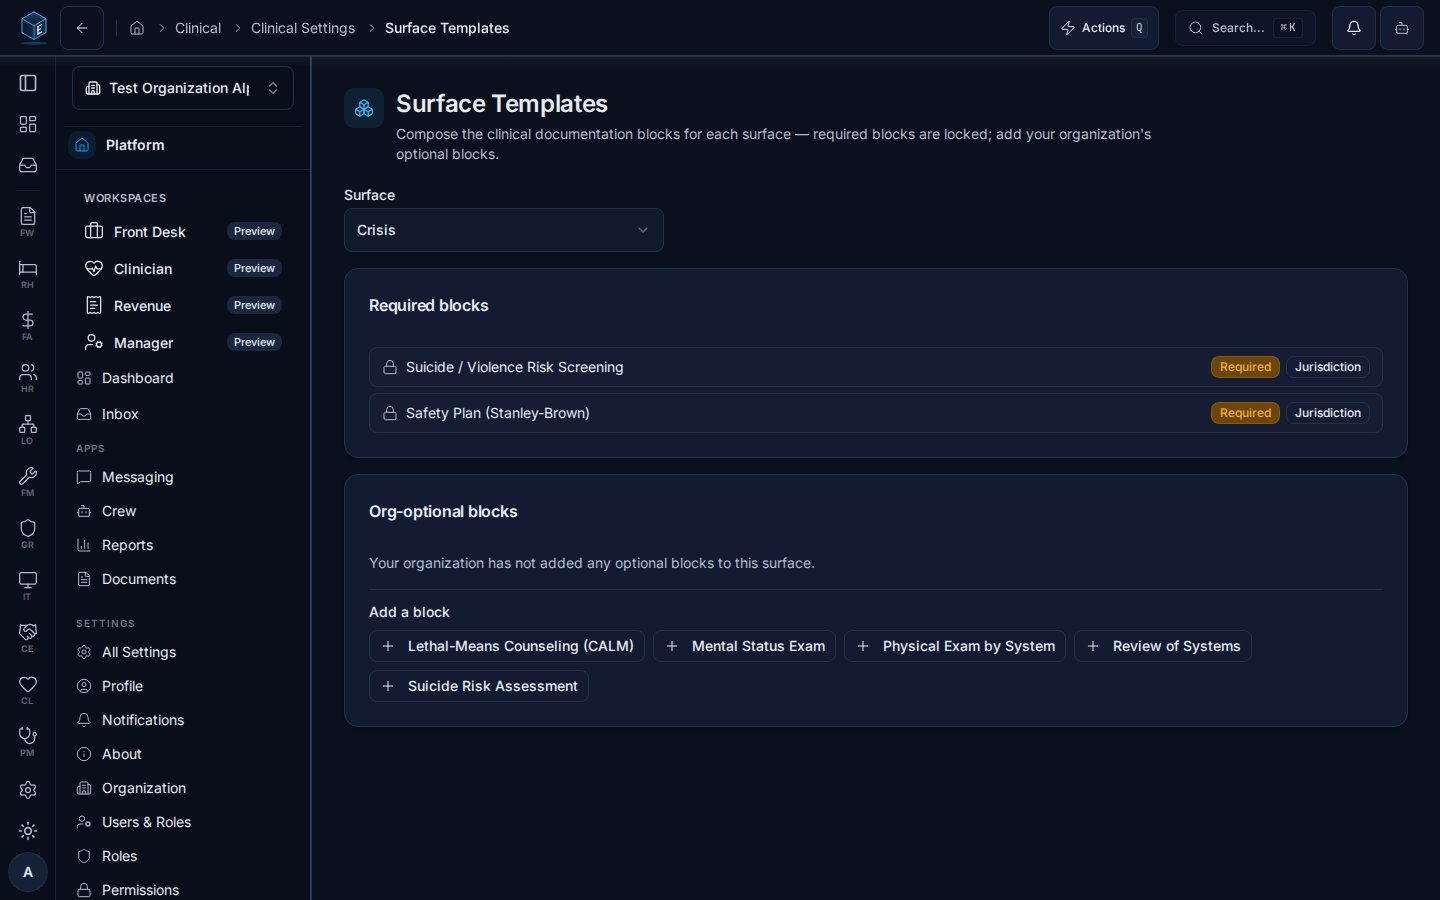The image size is (1440, 900).
Task: Open the LO hierarchy module icon
Action: click(28, 429)
